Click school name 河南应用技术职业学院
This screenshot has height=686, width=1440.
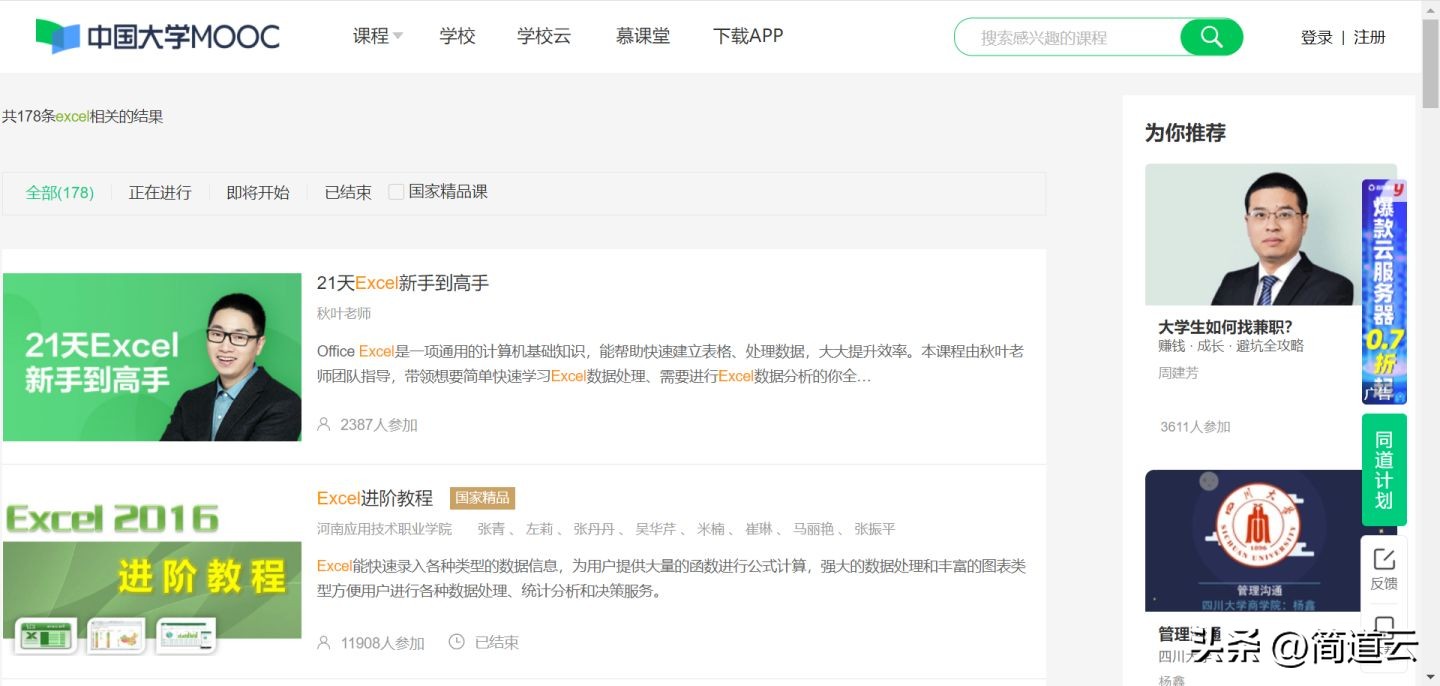click(384, 528)
